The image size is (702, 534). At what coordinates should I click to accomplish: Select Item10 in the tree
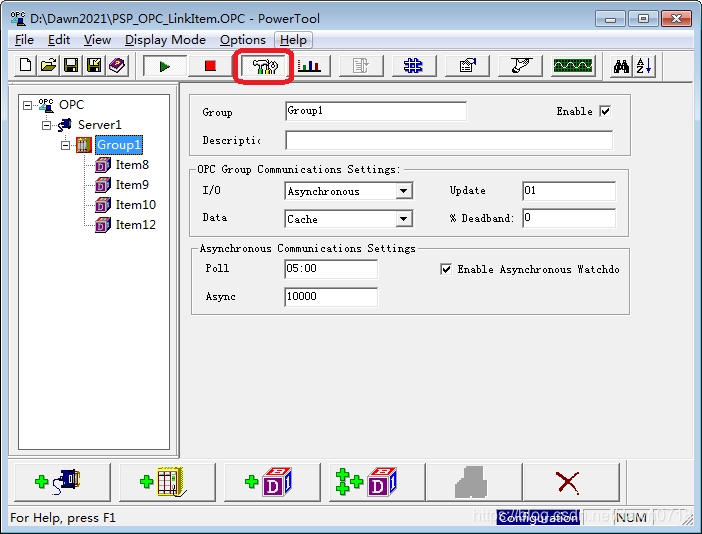point(136,205)
